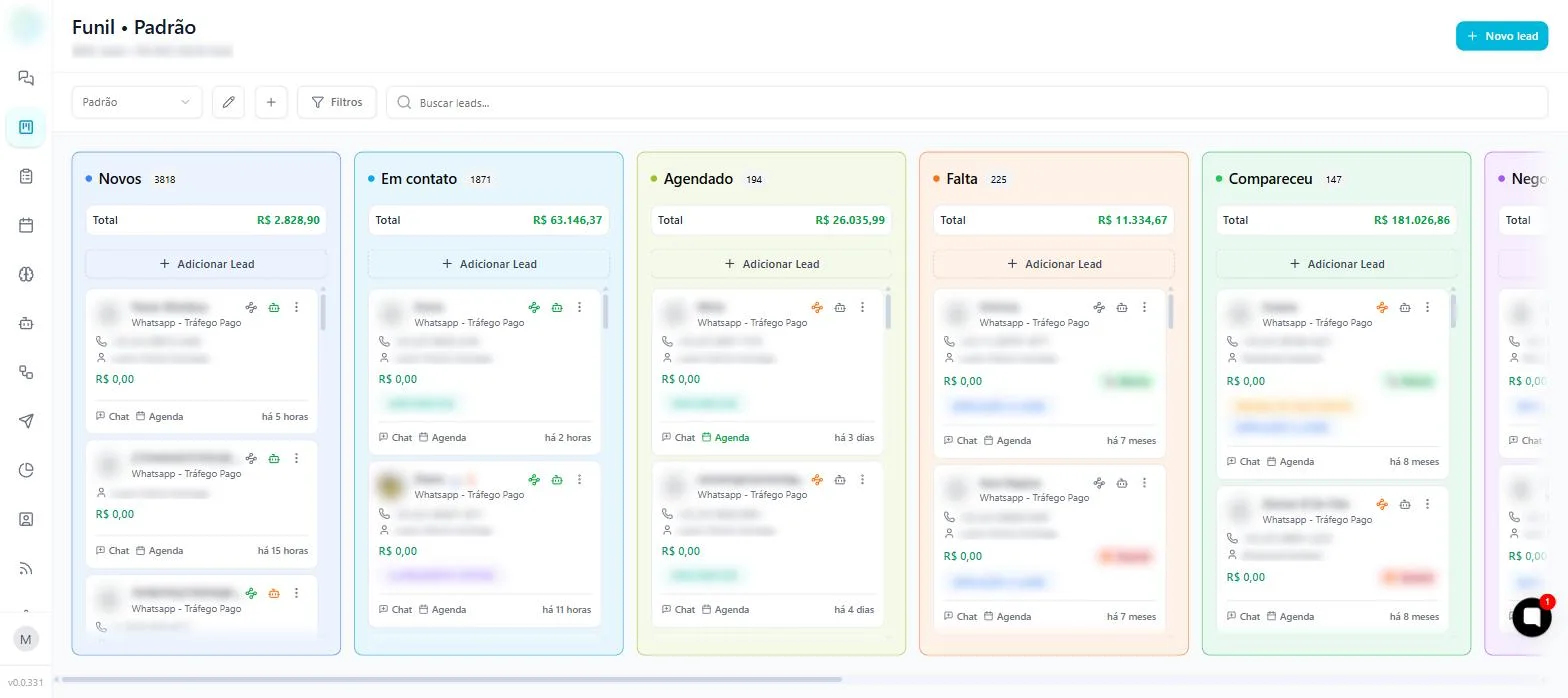
Task: Click the Falta column header title
Action: click(x=962, y=179)
